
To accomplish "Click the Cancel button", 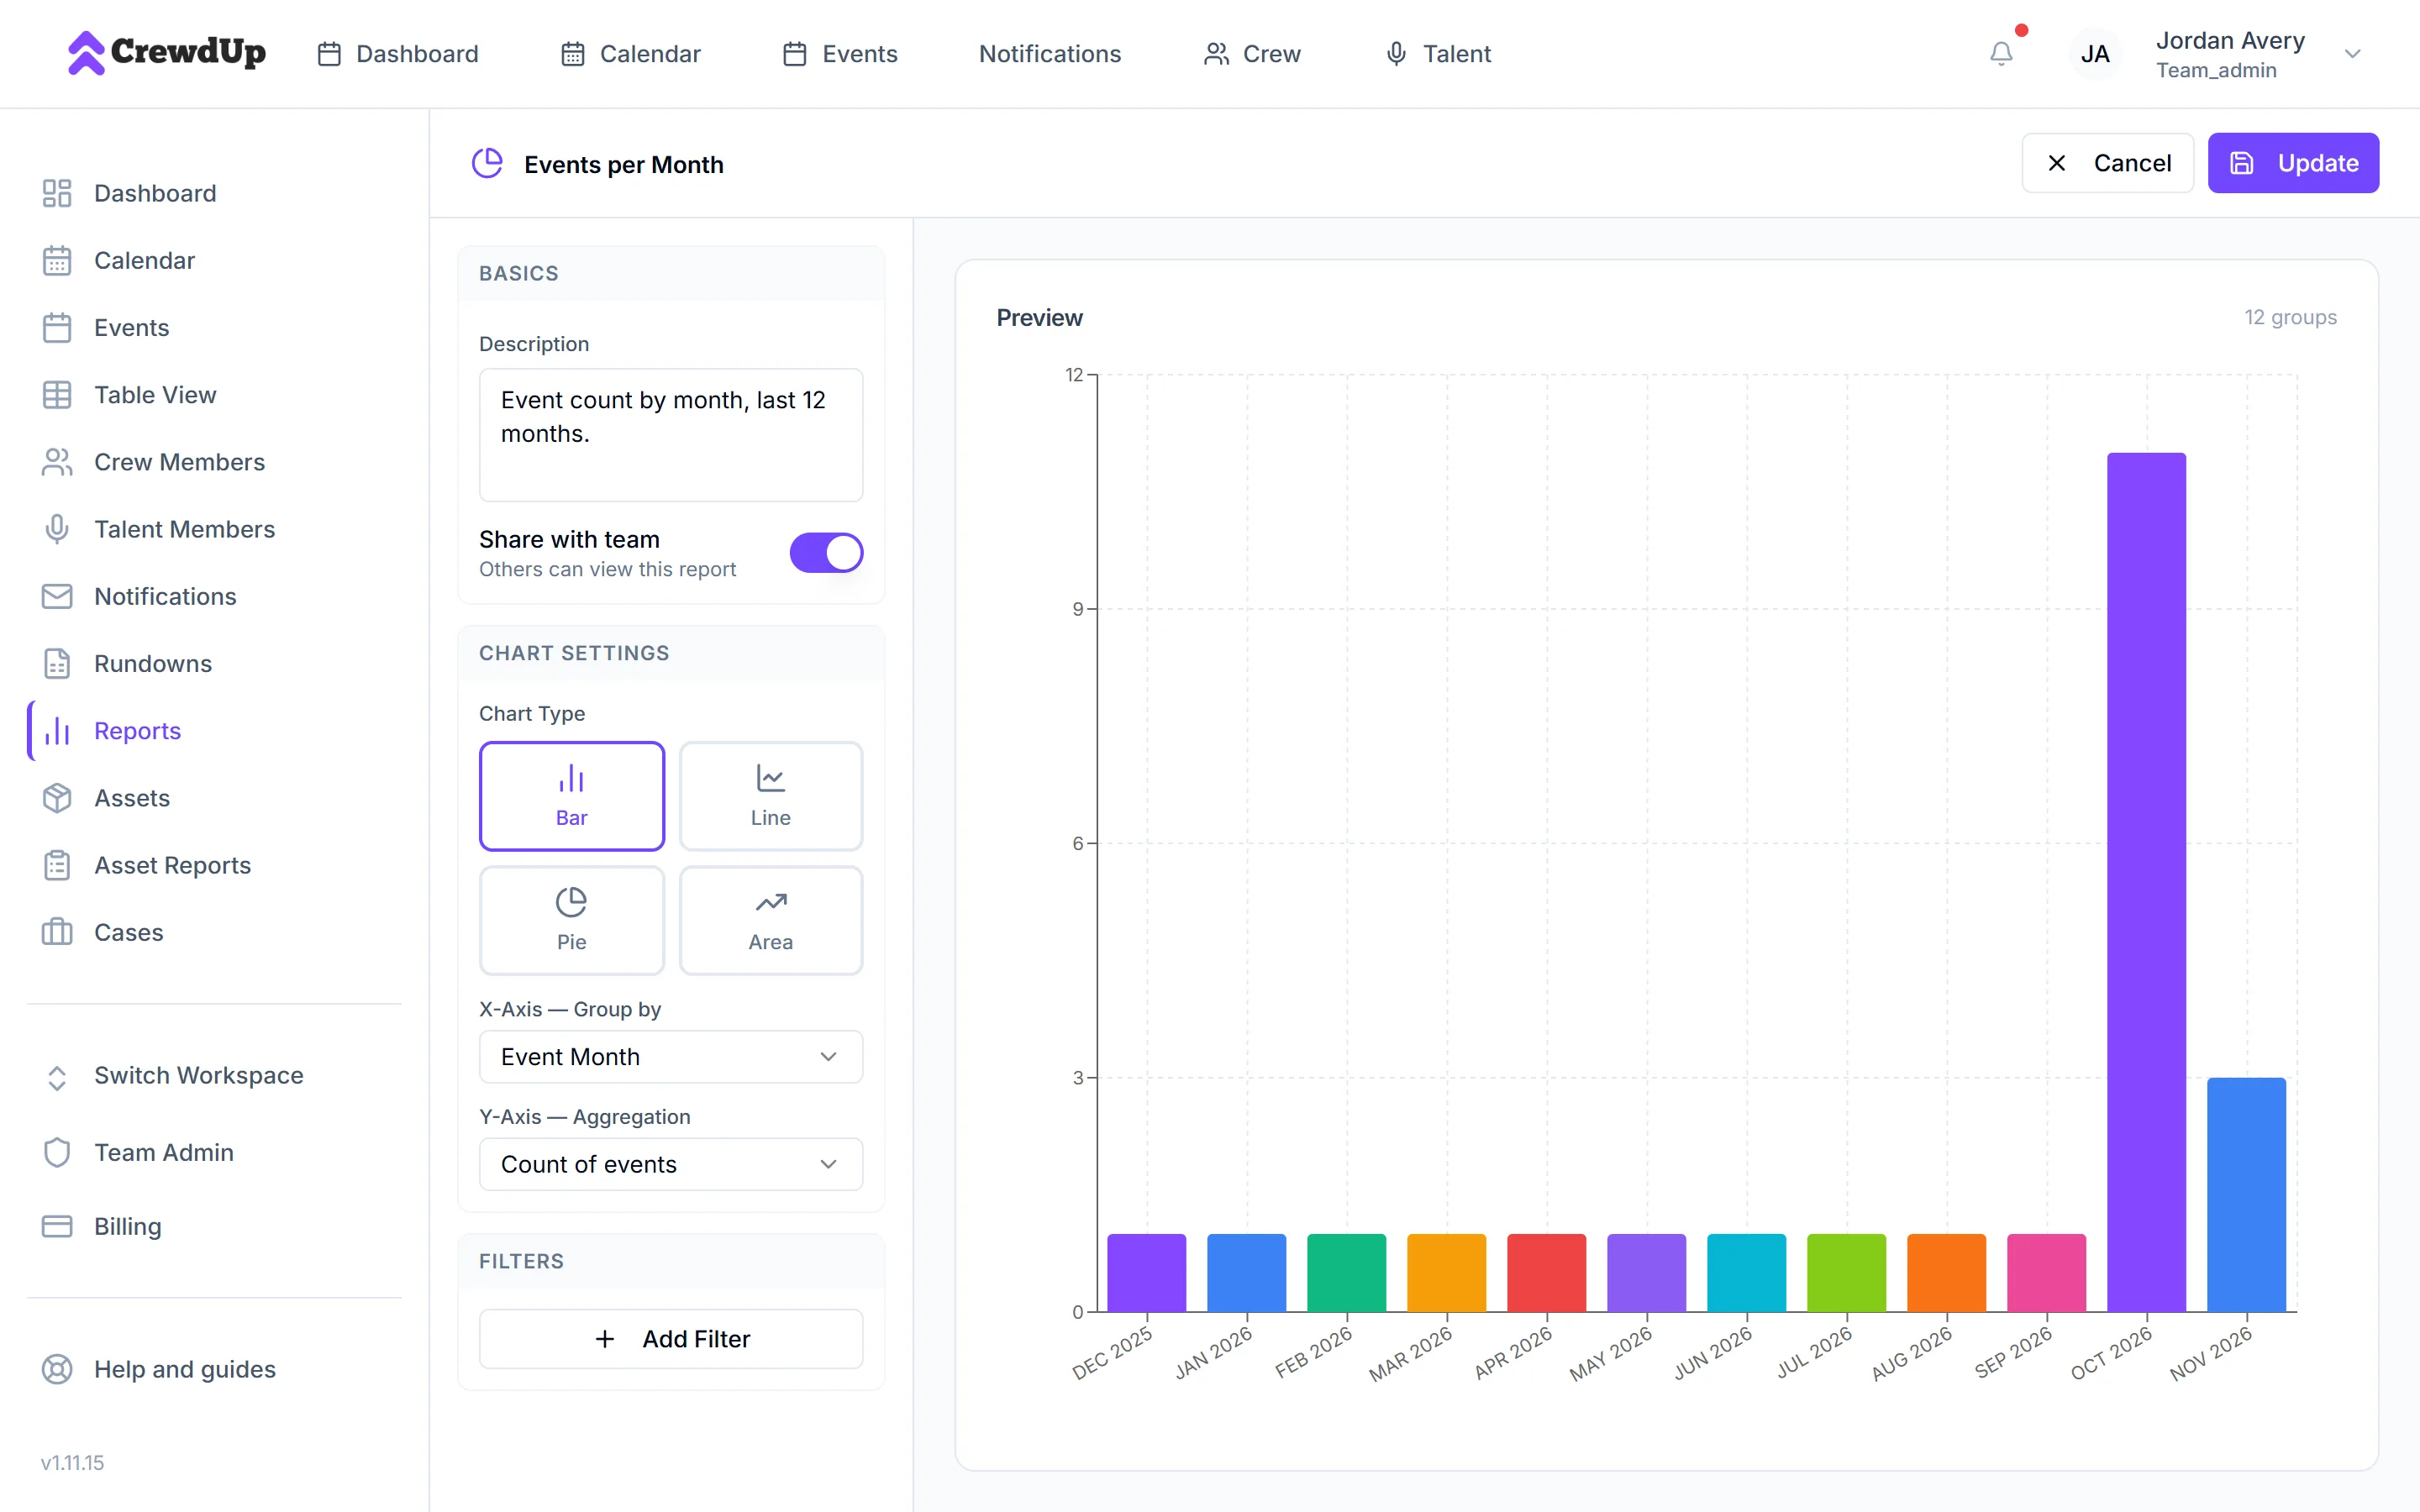I will point(2107,163).
